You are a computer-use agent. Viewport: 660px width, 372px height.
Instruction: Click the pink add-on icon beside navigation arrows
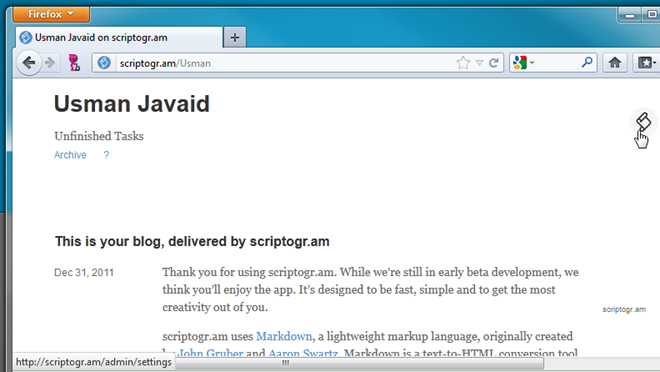[75, 63]
